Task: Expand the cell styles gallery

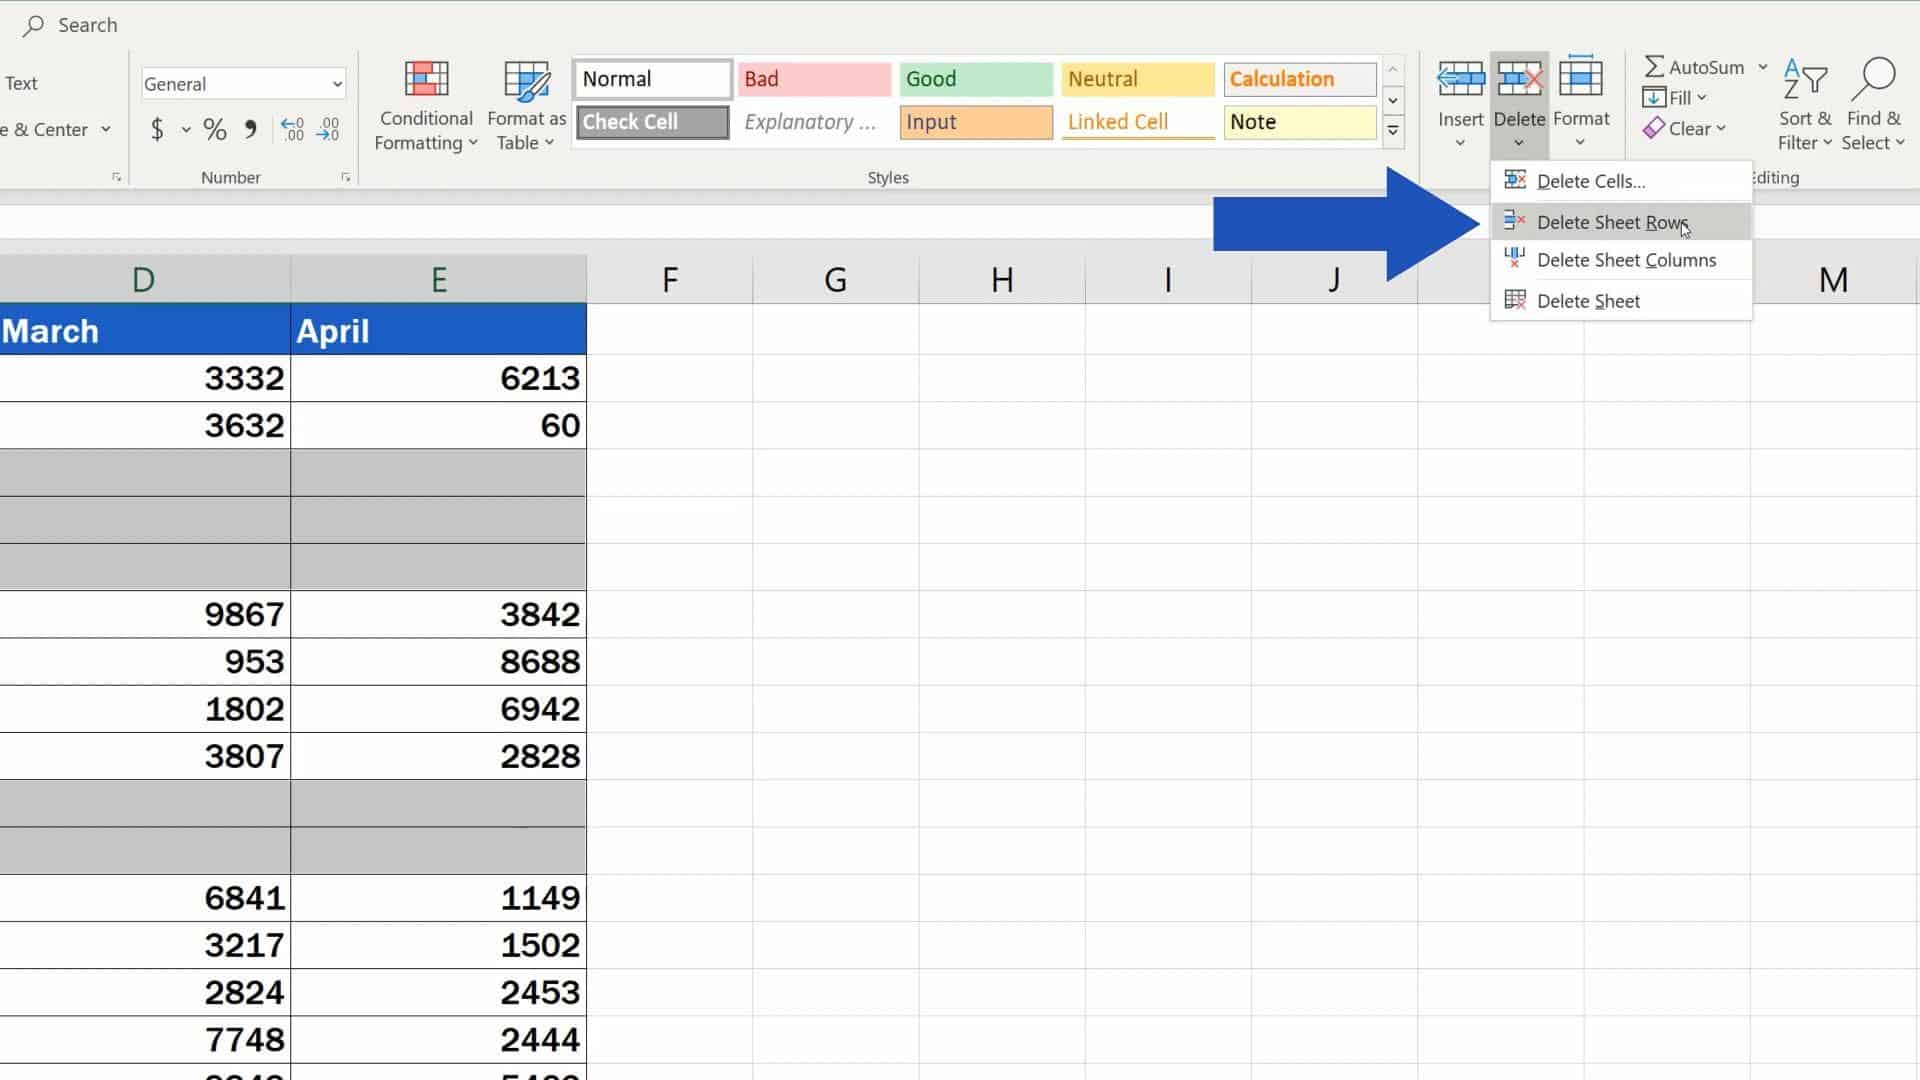Action: (1393, 131)
